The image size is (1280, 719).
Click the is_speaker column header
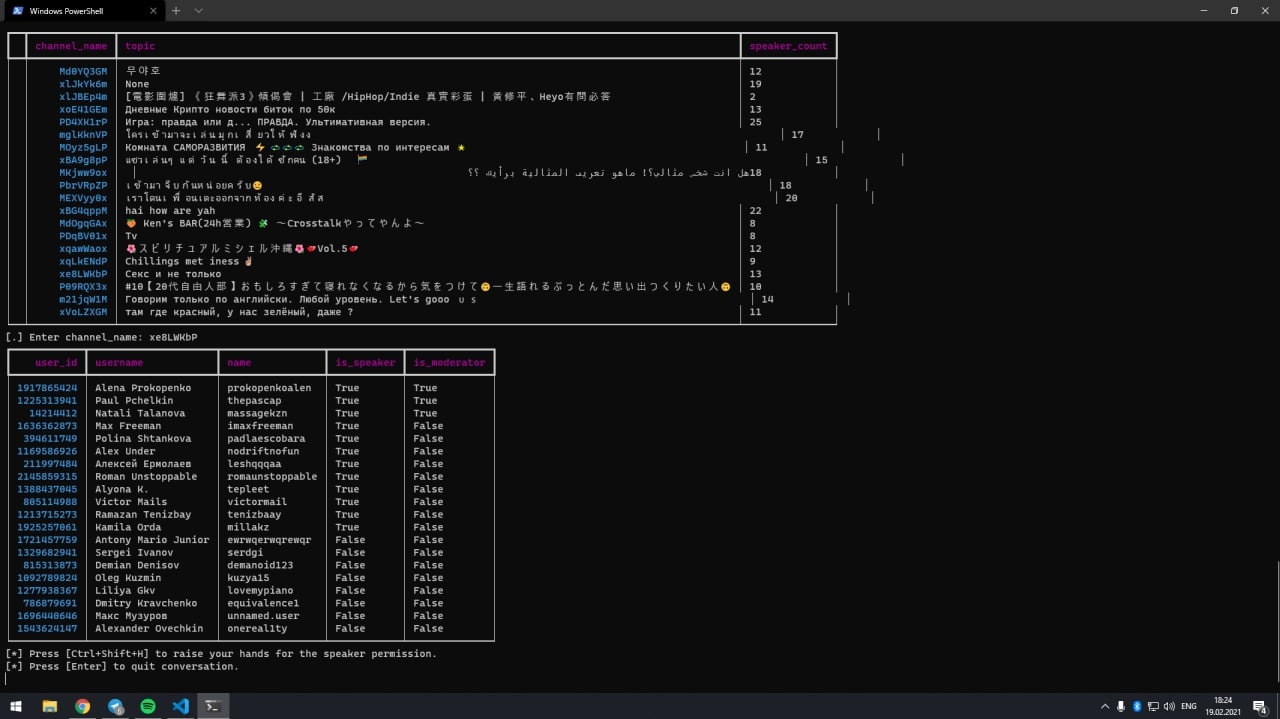[365, 363]
